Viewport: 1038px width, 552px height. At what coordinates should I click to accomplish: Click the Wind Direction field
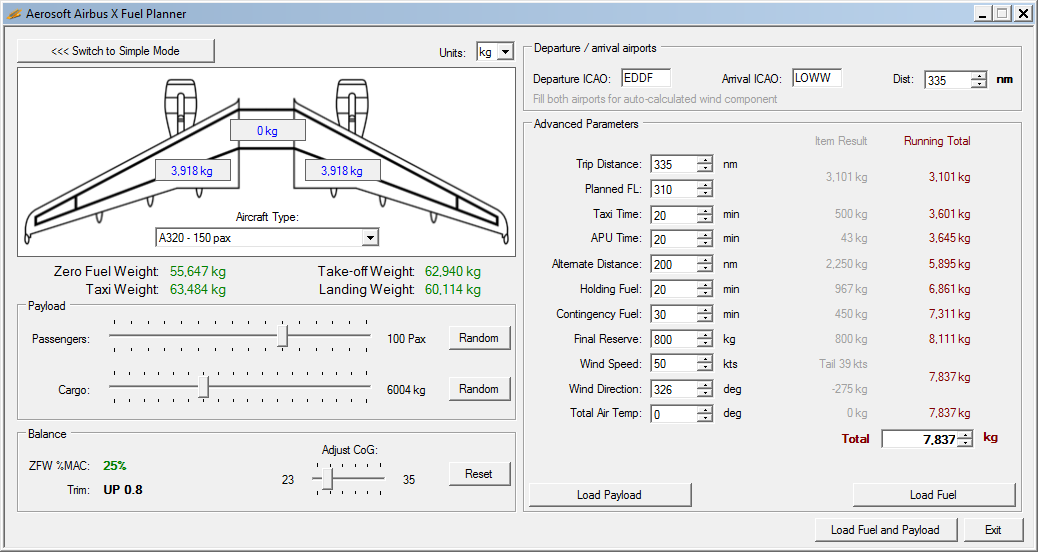674,389
